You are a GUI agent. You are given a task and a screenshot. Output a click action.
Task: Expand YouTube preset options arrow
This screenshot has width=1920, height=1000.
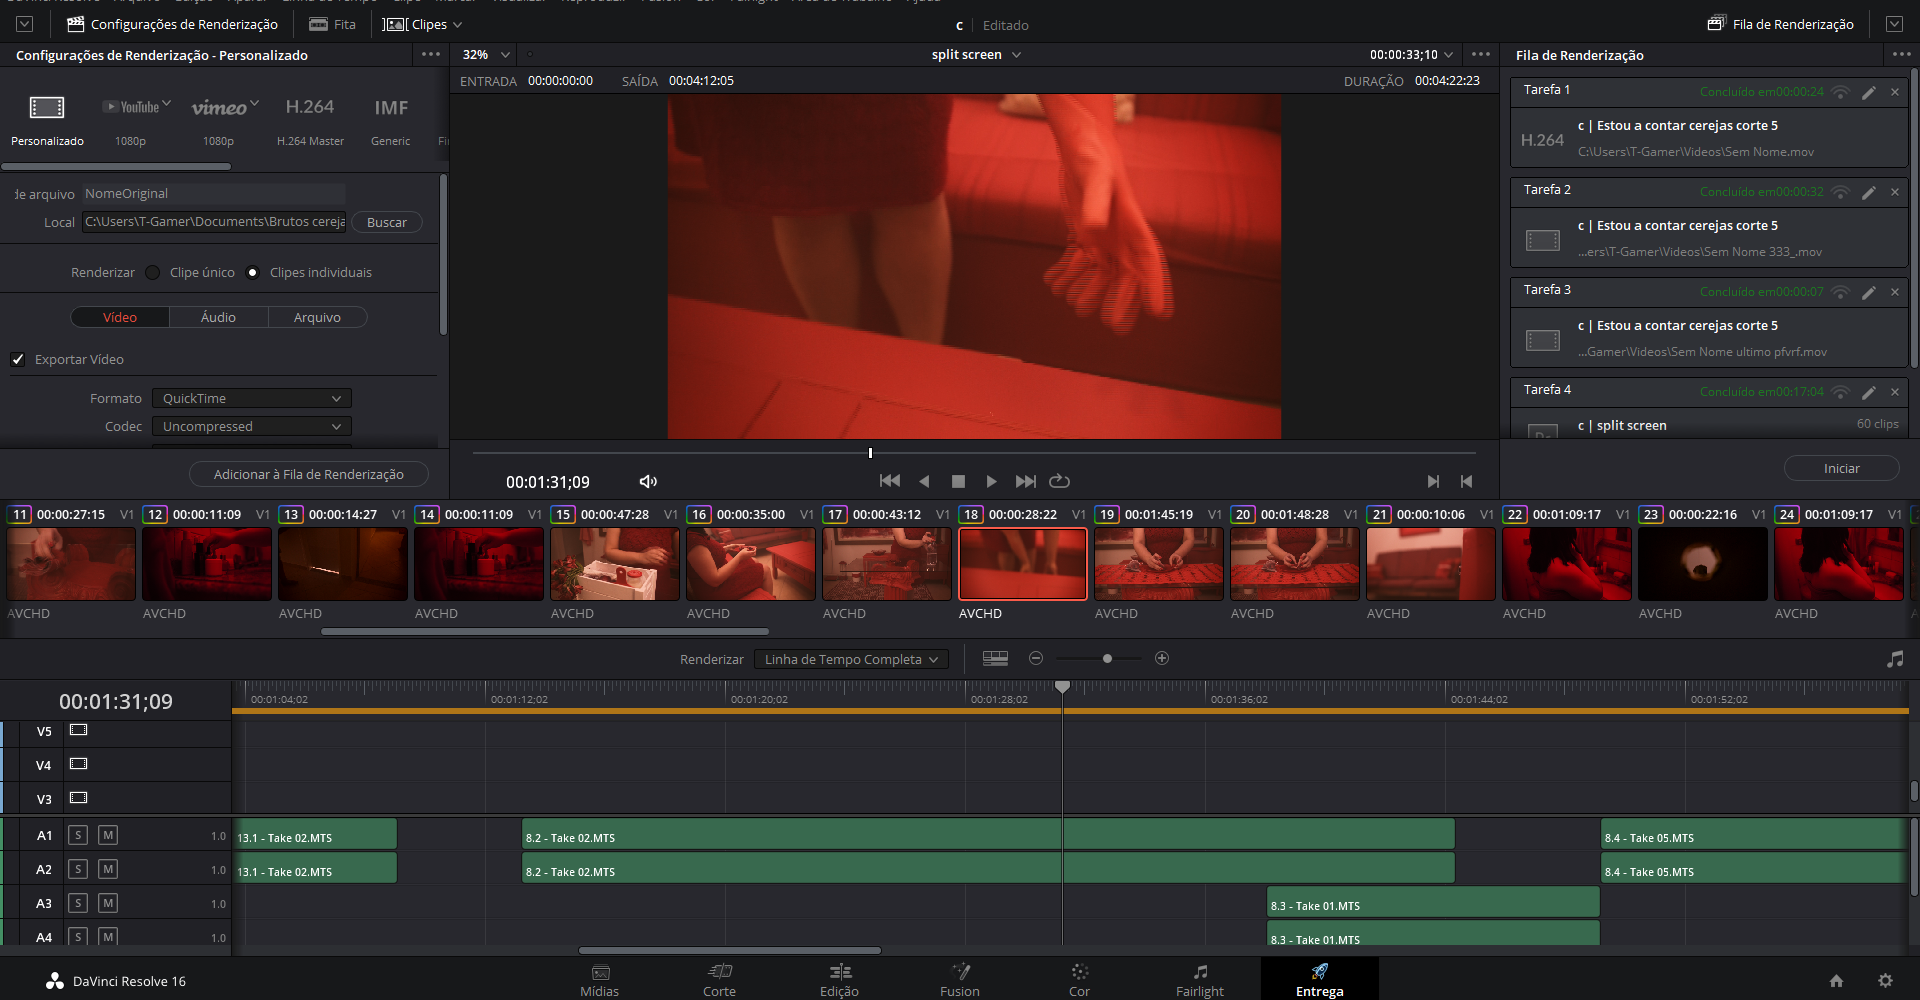click(x=167, y=103)
